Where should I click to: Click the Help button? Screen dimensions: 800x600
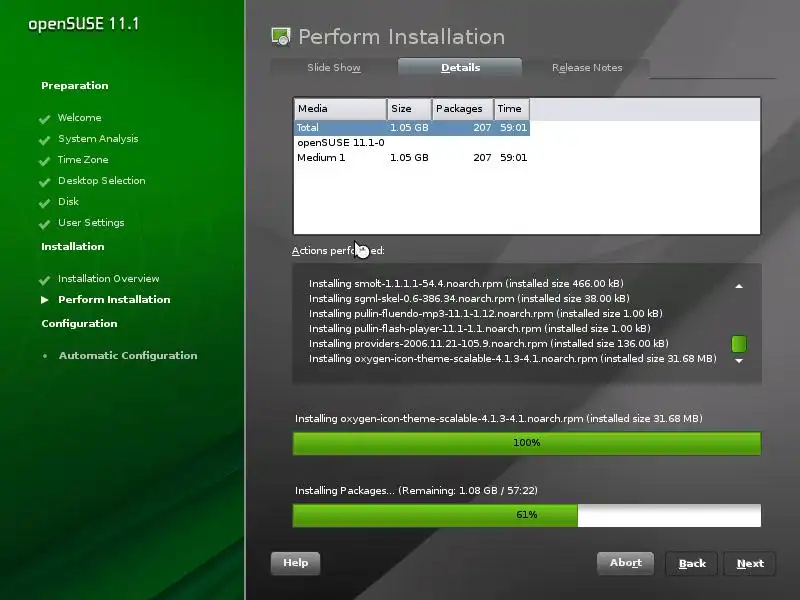tap(295, 563)
